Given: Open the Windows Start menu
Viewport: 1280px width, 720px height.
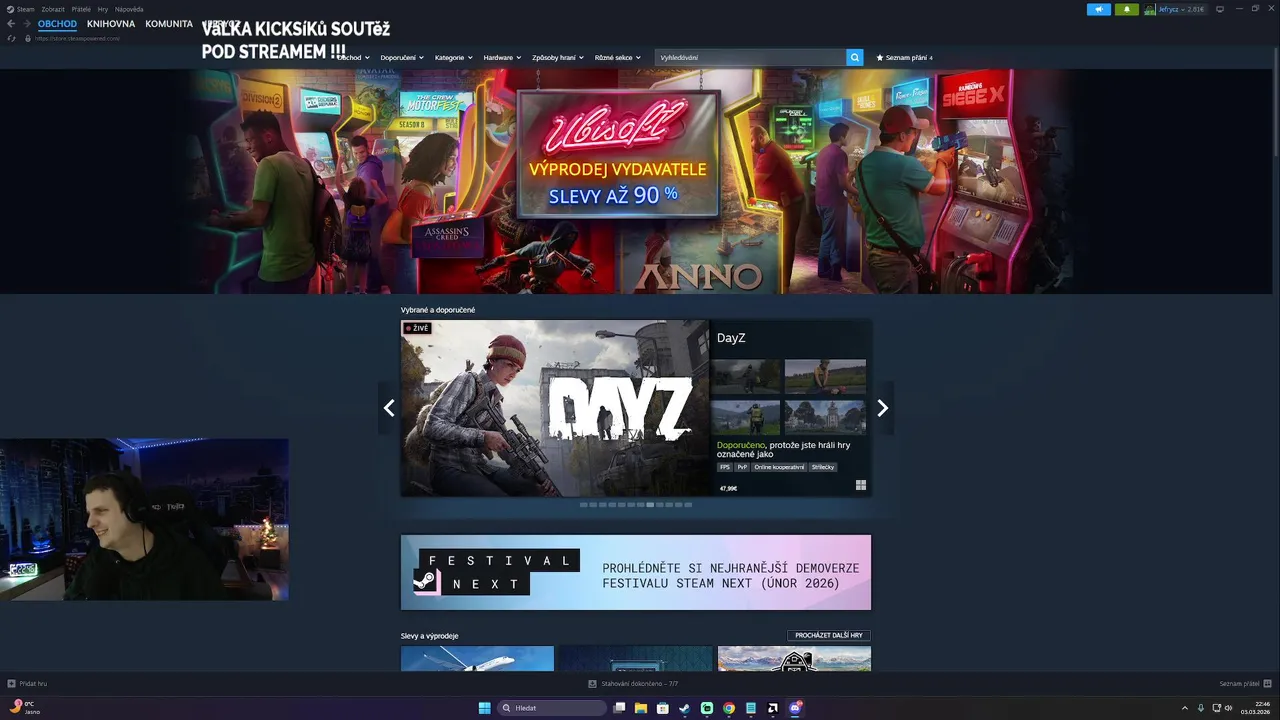Looking at the screenshot, I should point(484,708).
